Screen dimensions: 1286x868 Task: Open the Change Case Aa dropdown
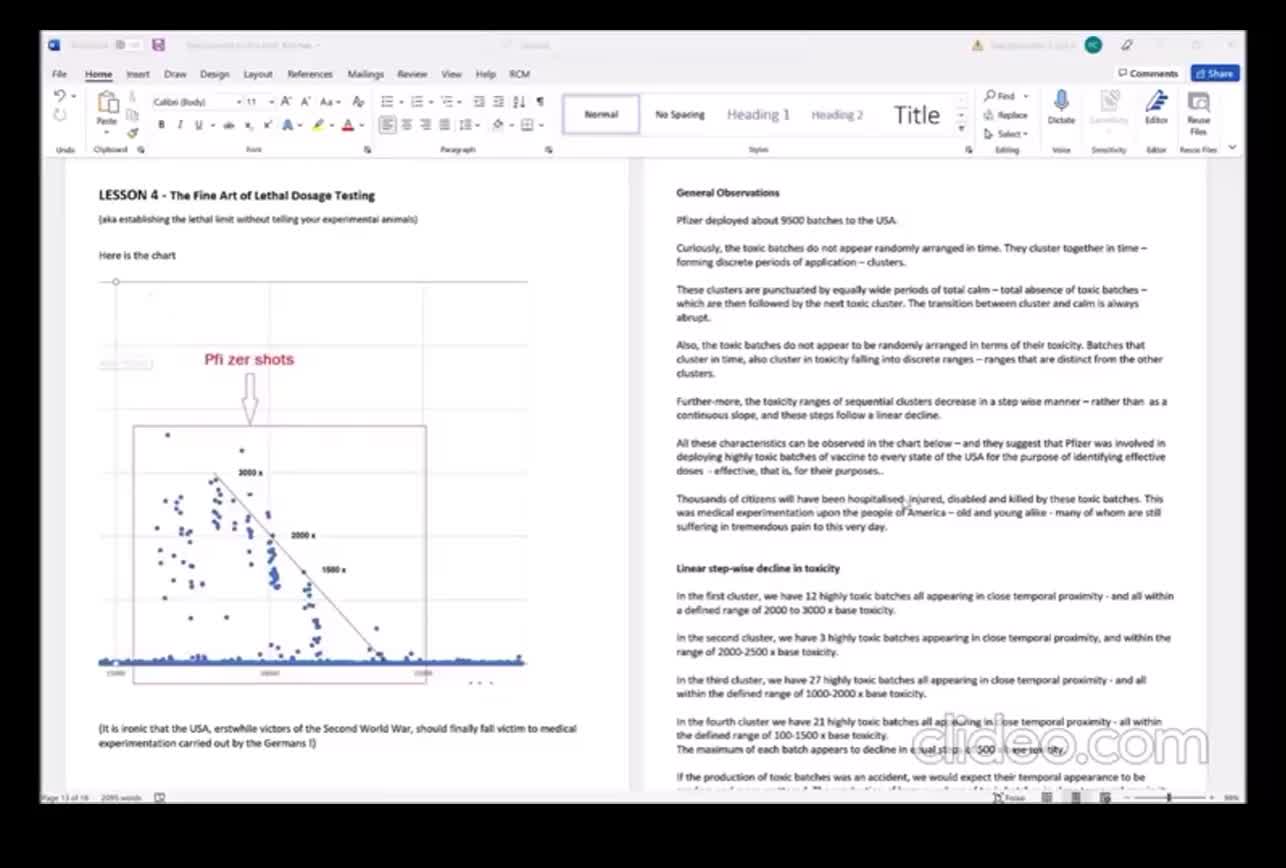coord(330,101)
